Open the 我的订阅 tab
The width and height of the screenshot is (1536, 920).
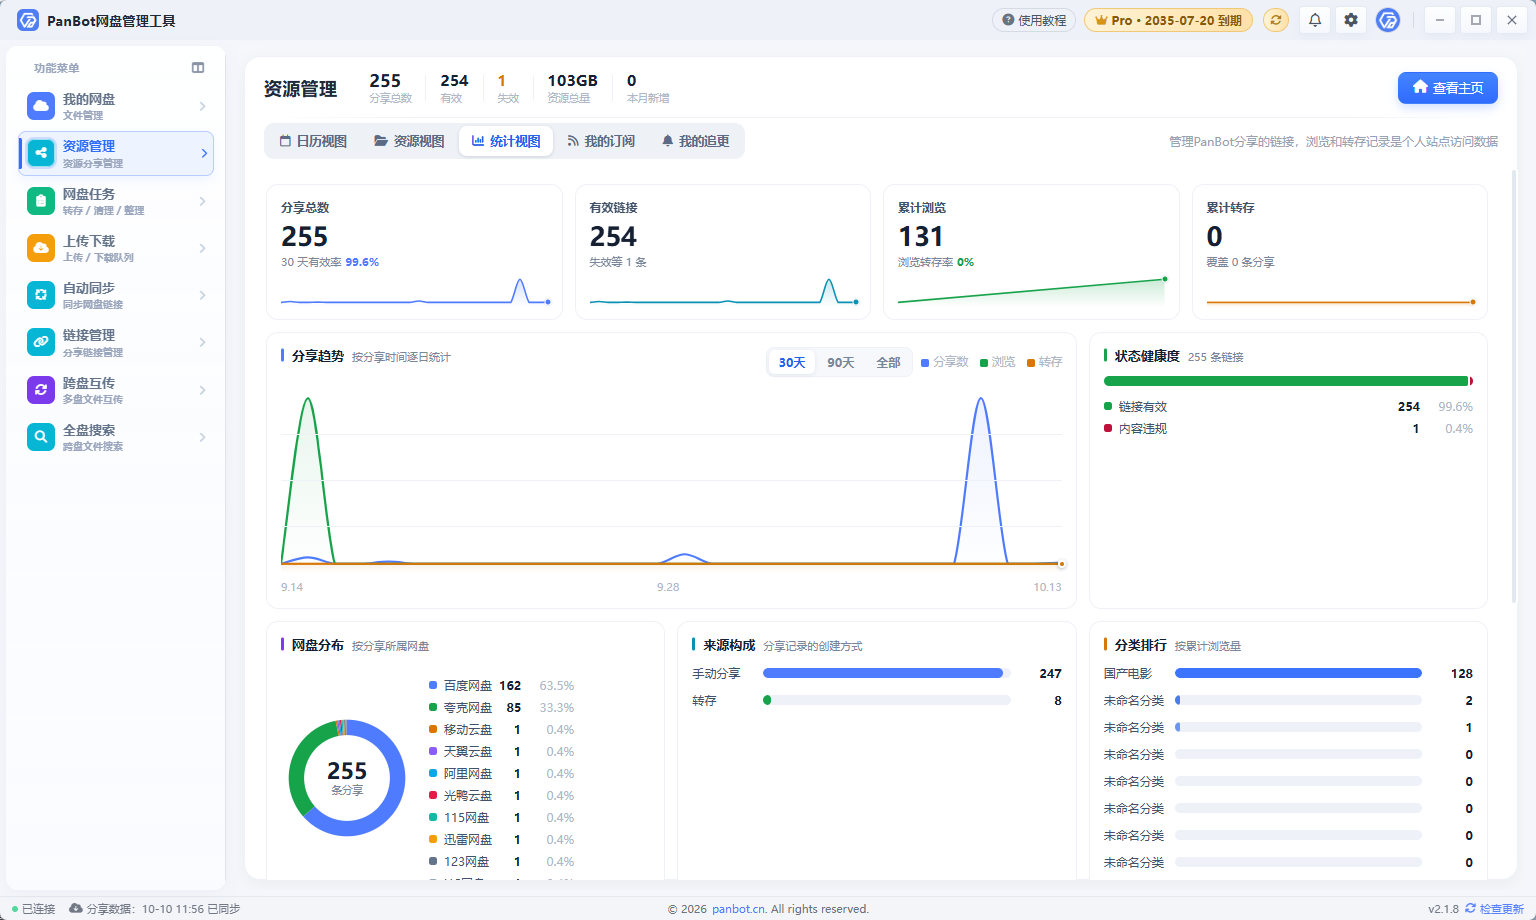pyautogui.click(x=601, y=141)
